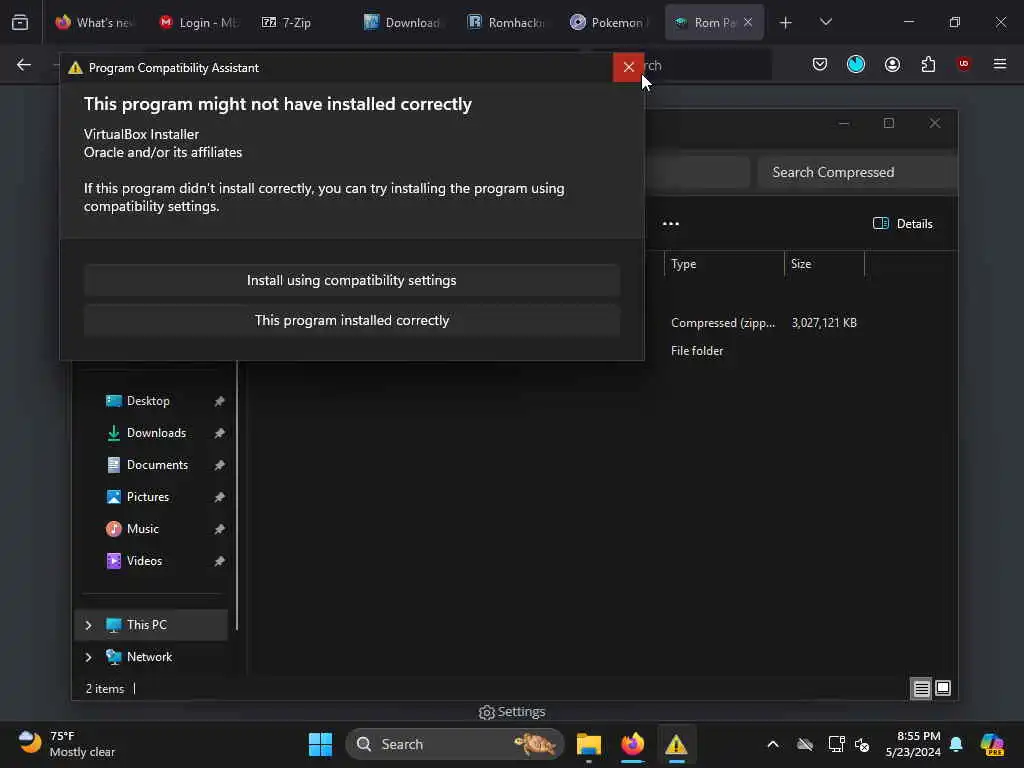Show hidden system tray icons
1024x768 pixels.
point(773,744)
